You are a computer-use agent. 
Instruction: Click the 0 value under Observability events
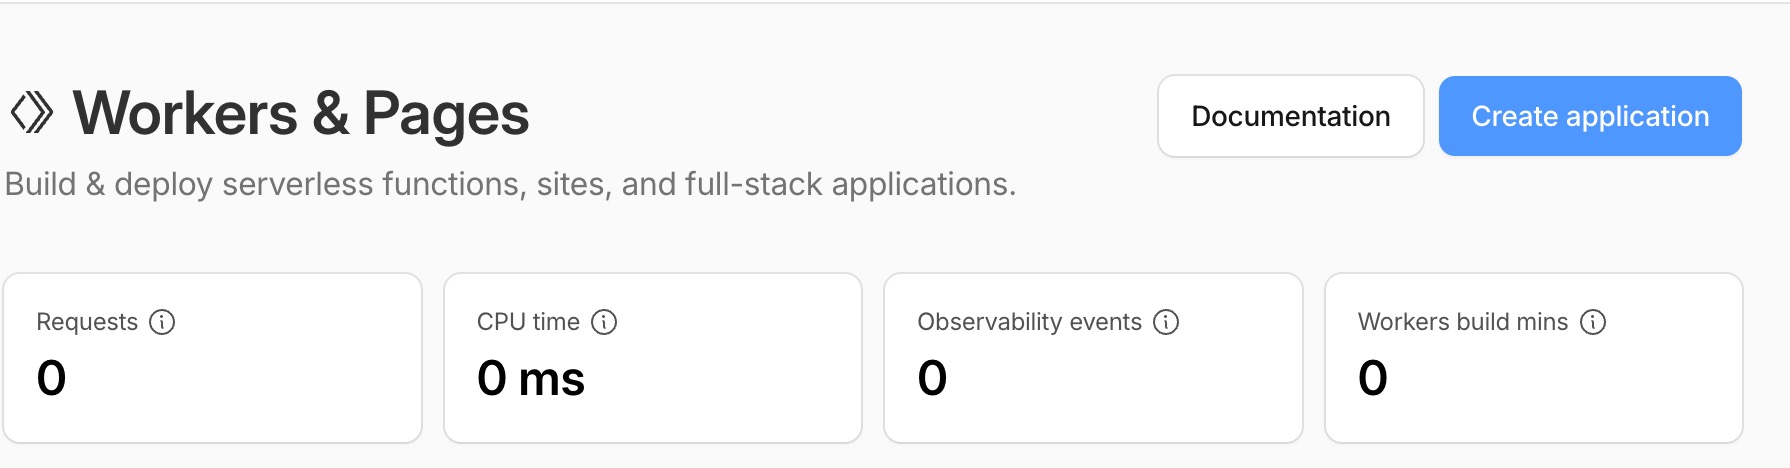[x=932, y=378]
